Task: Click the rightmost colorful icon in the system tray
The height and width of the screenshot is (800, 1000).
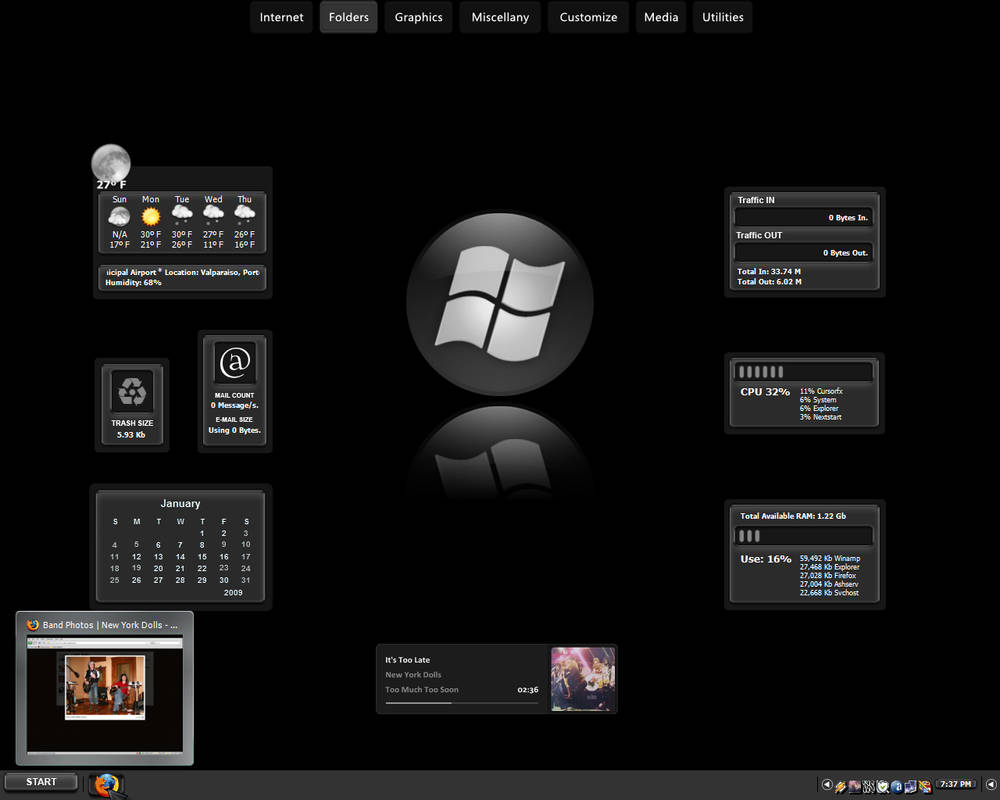Action: (x=924, y=785)
